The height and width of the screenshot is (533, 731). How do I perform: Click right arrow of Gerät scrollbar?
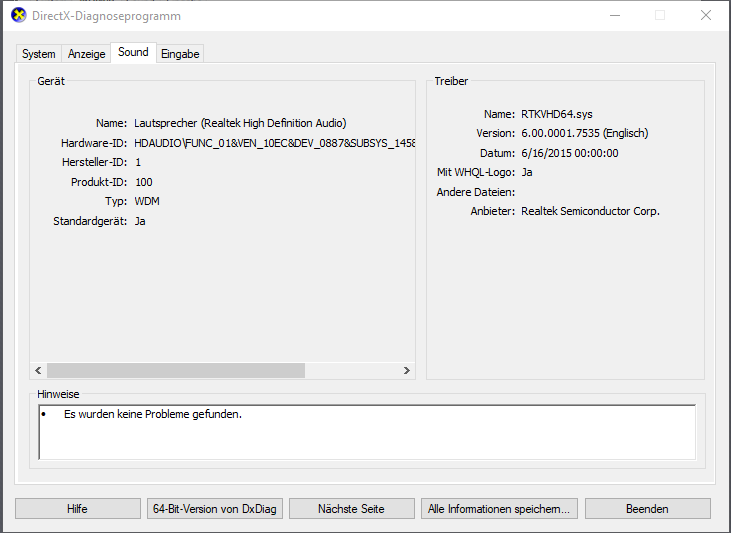coord(407,371)
